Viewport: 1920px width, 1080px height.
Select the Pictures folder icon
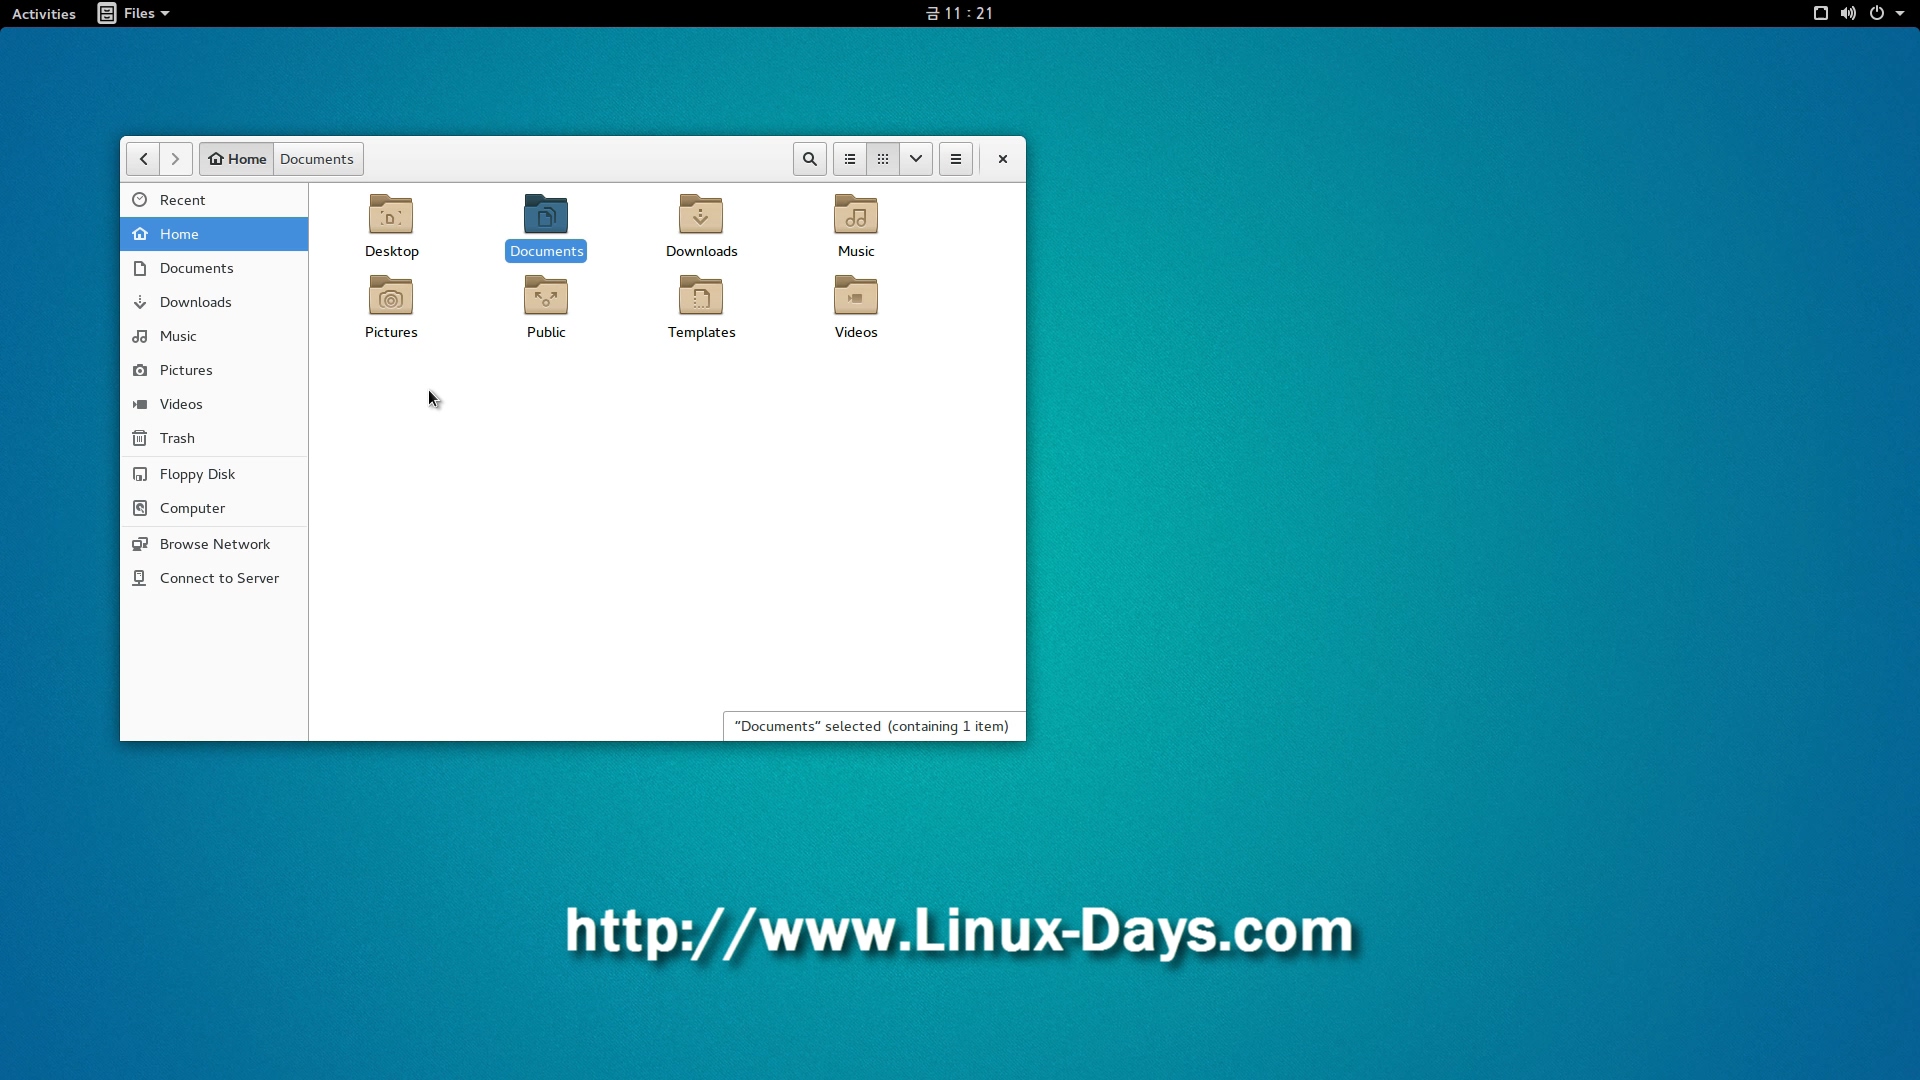(391, 296)
